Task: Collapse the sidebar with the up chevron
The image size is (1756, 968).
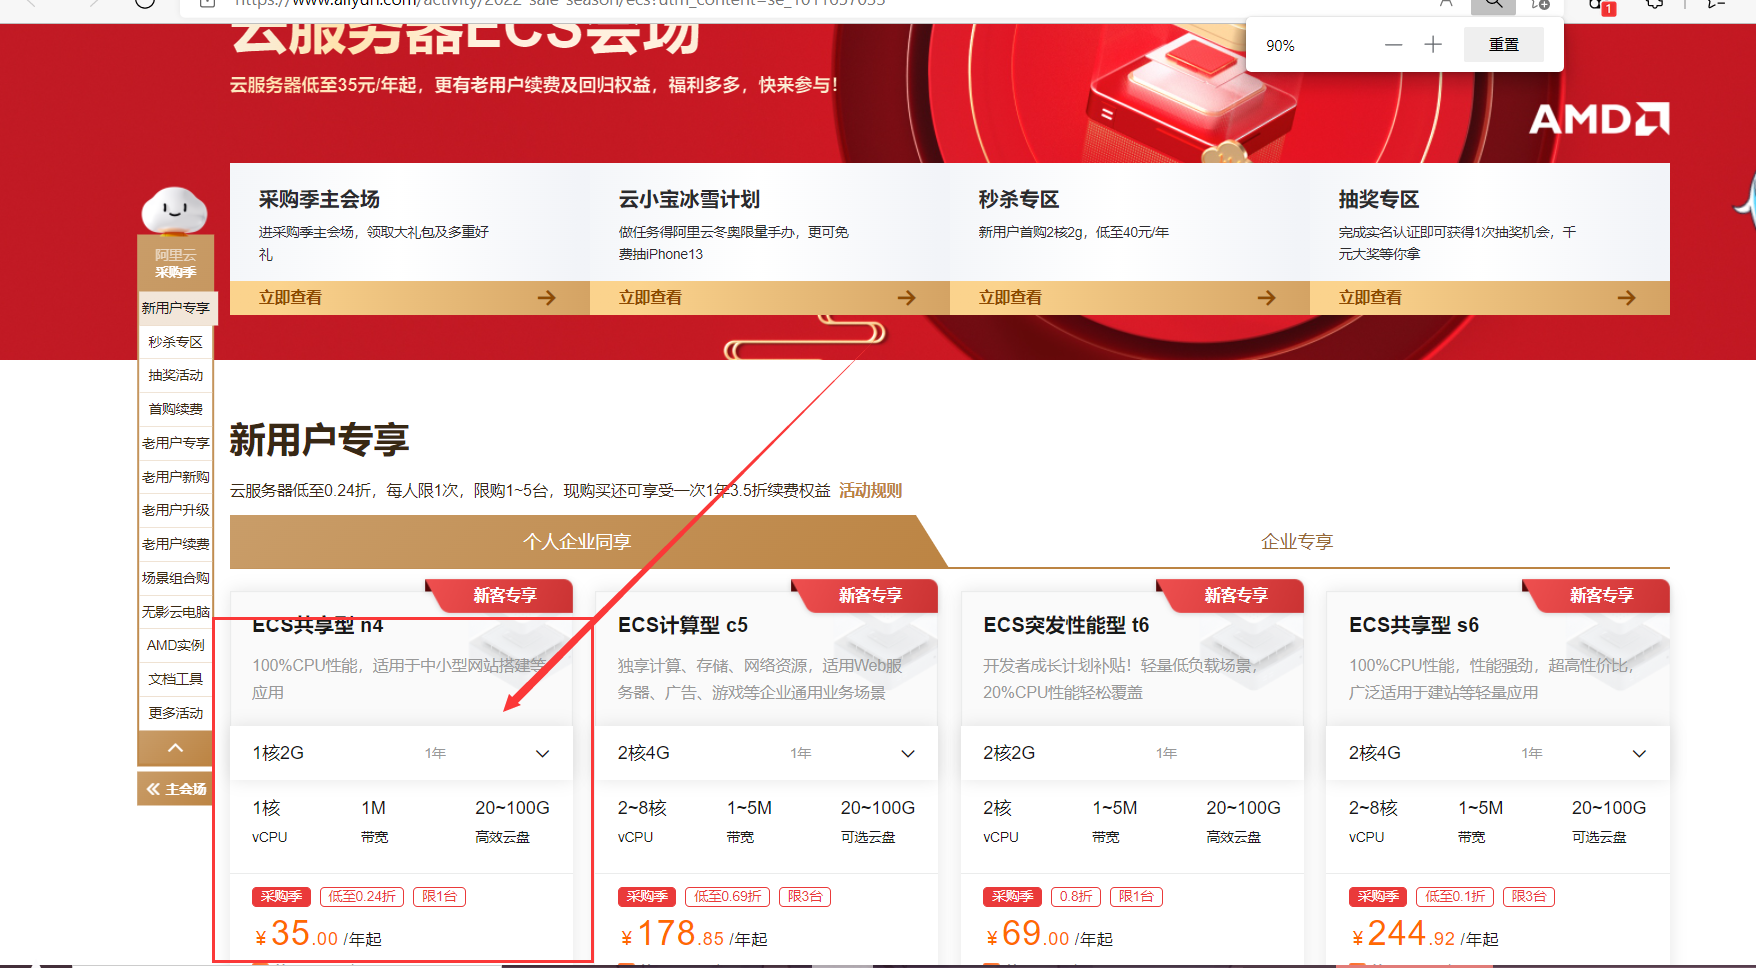Action: tap(175, 748)
